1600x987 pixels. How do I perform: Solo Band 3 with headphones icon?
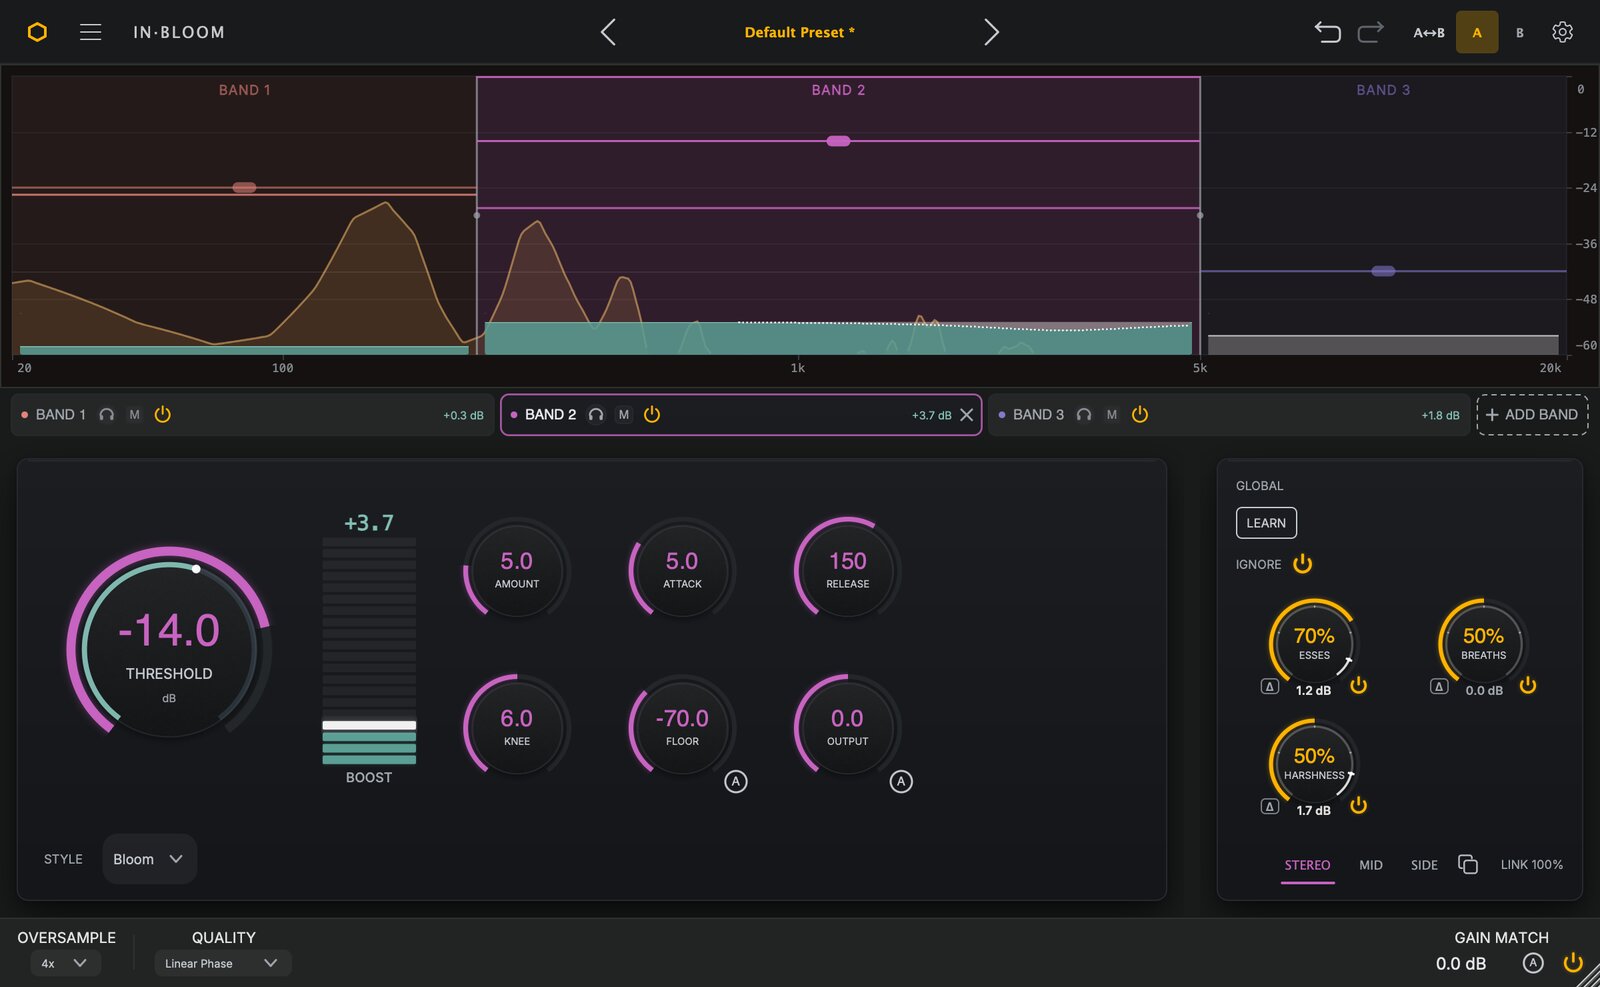click(x=1084, y=415)
